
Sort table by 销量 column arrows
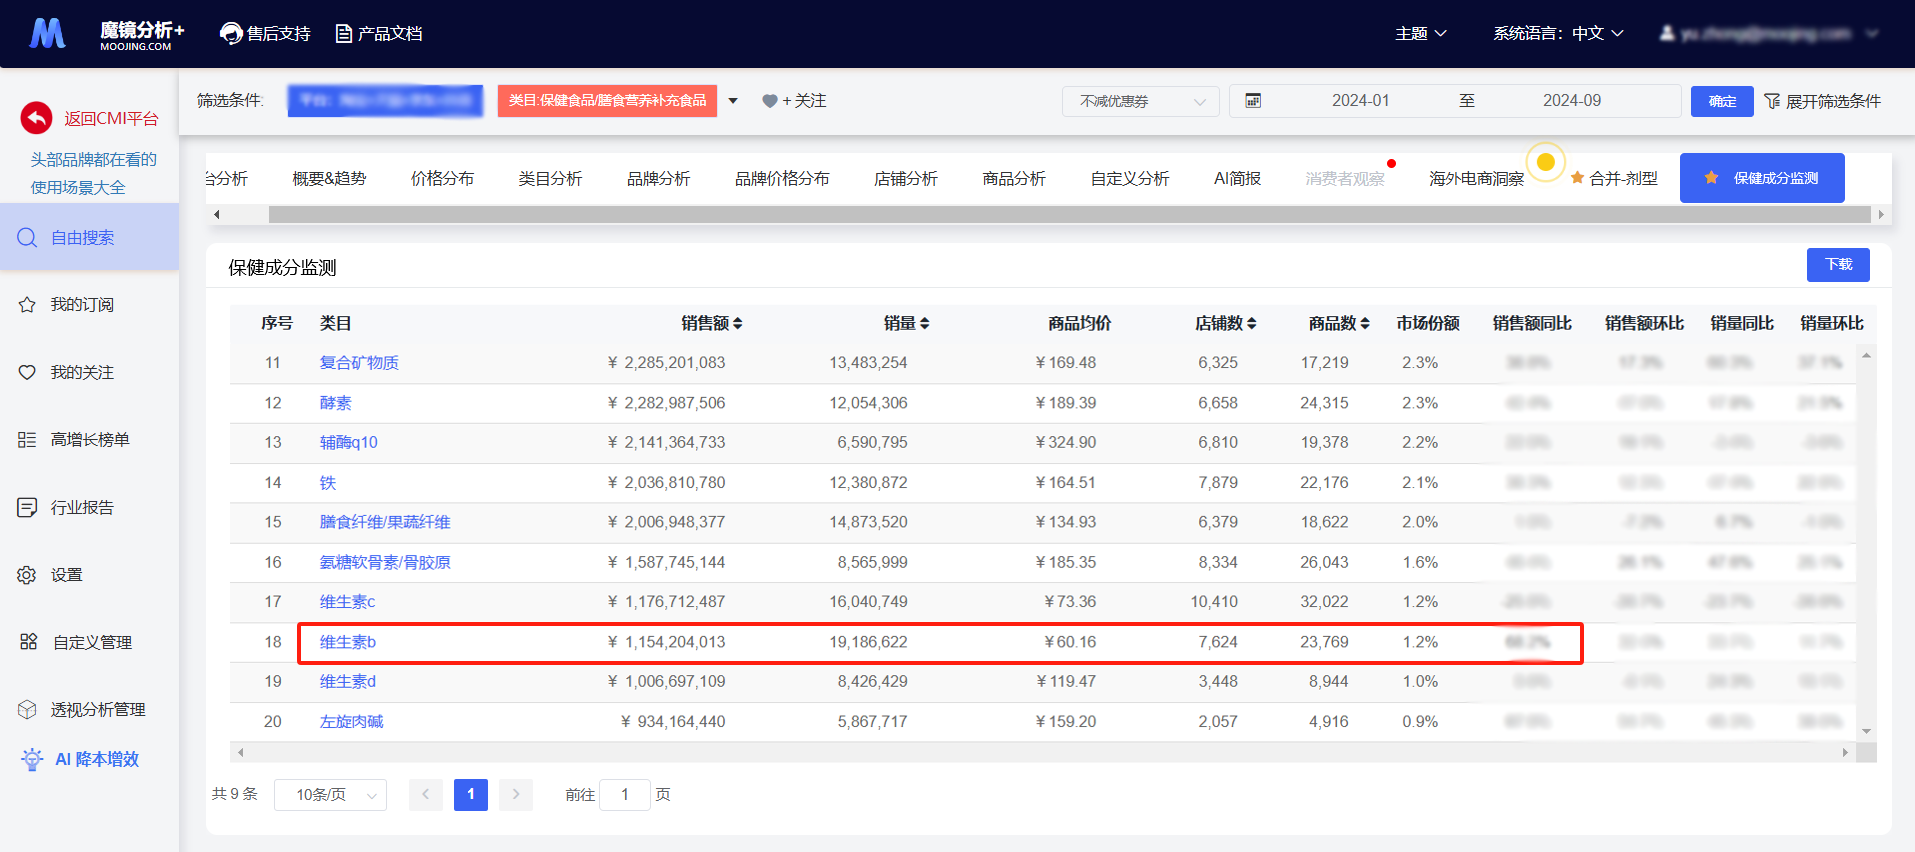pos(925,323)
